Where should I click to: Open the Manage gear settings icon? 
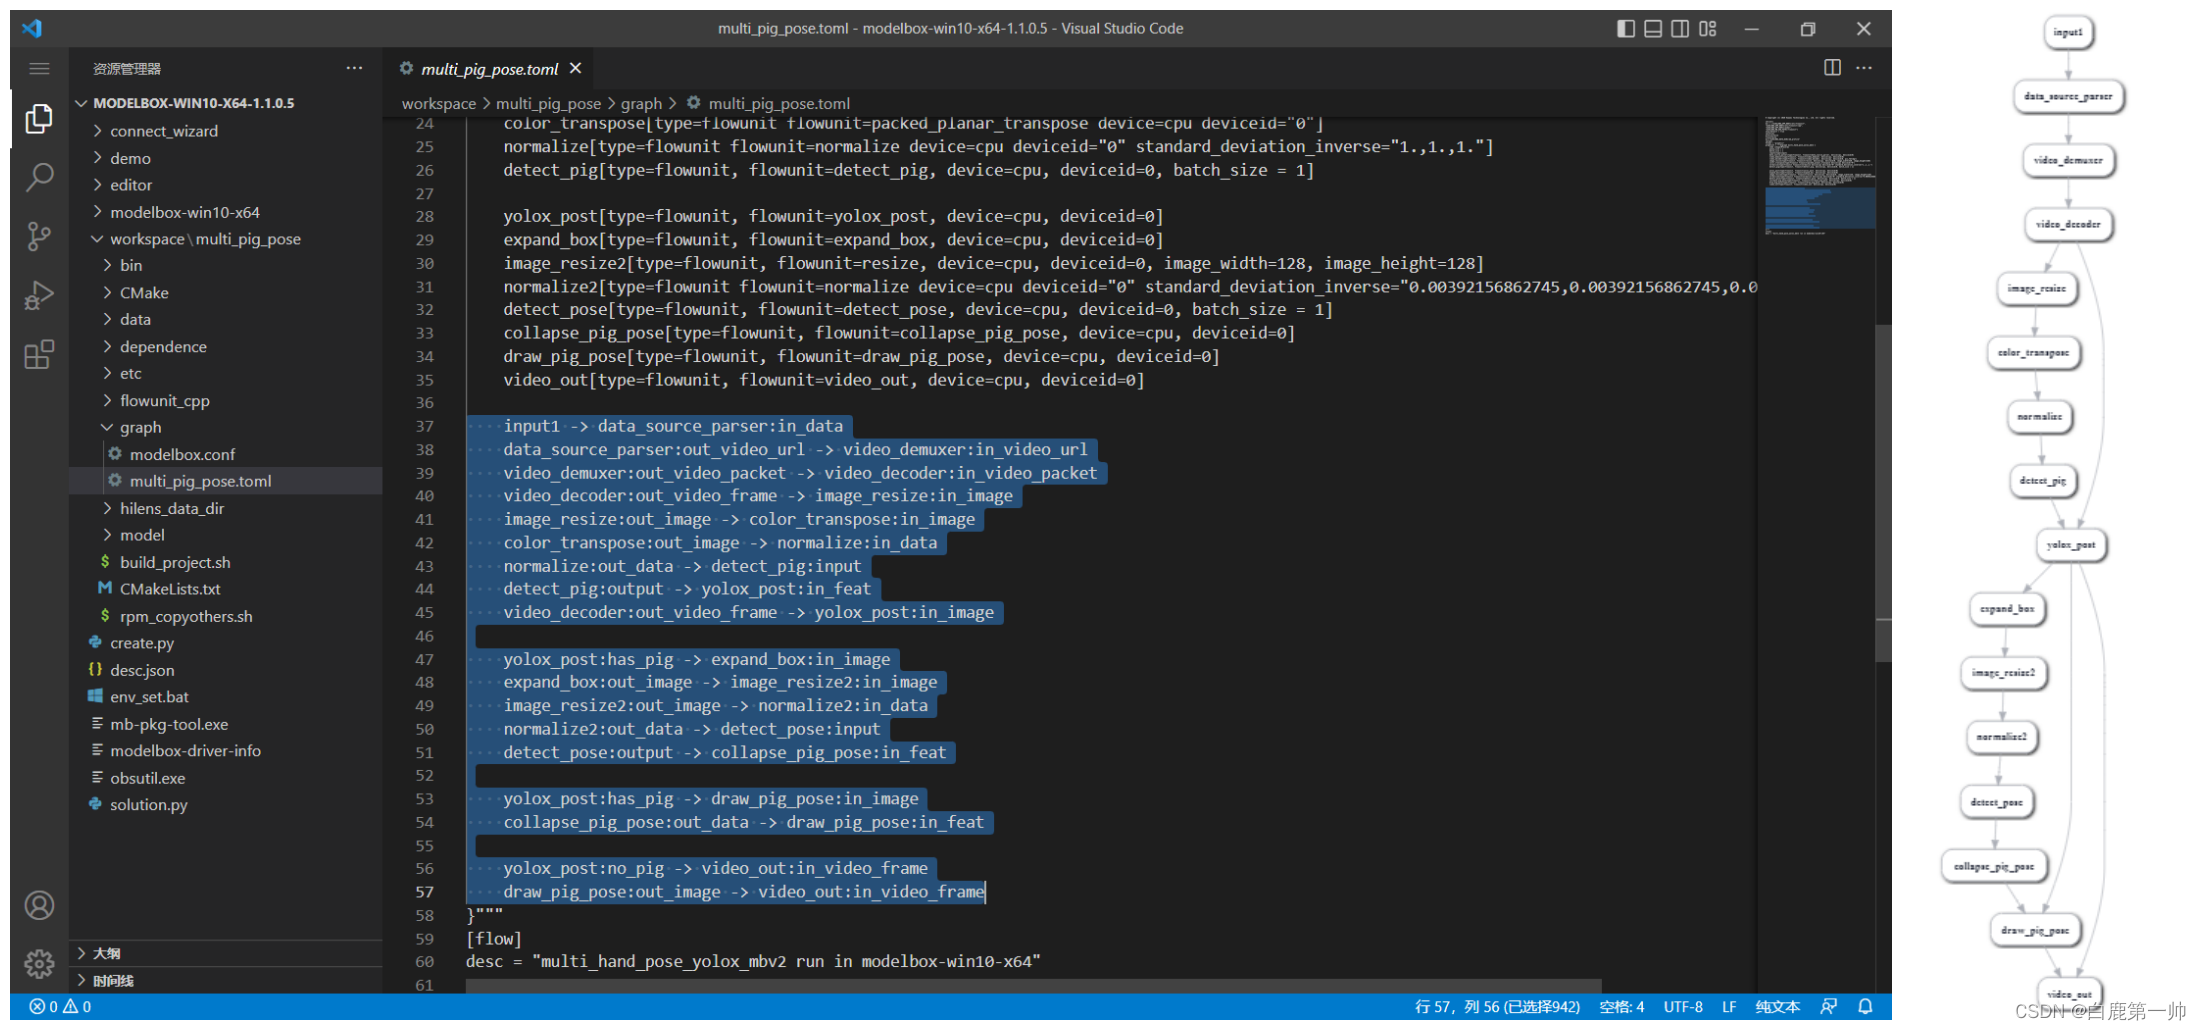pos(39,964)
